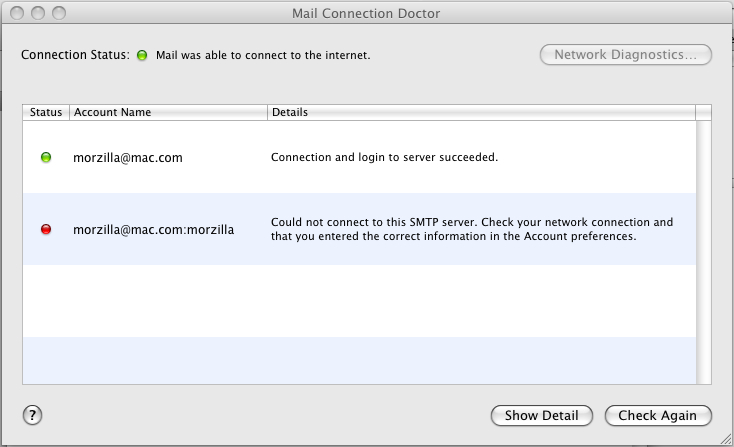The width and height of the screenshot is (734, 447).
Task: Click red status dot for SMTP account
Action: click(x=46, y=229)
